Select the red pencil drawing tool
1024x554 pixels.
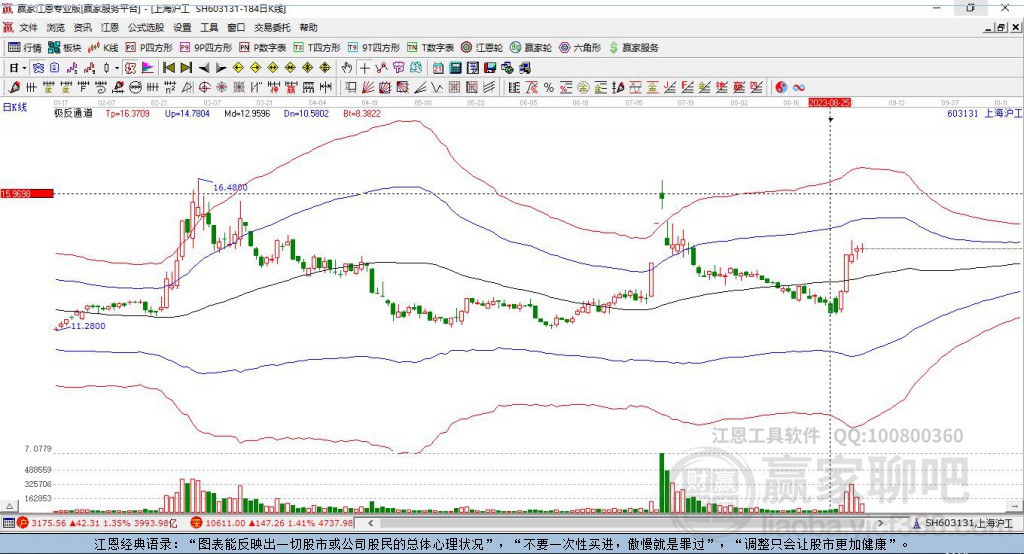point(14,88)
